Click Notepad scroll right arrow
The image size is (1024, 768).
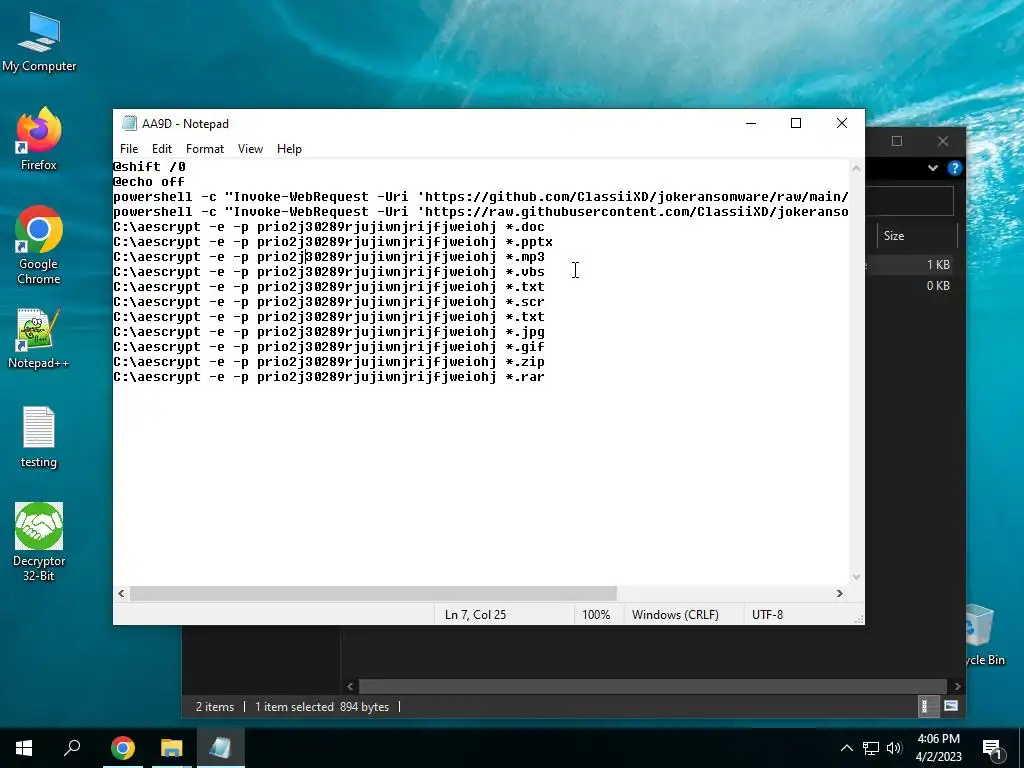pos(840,593)
